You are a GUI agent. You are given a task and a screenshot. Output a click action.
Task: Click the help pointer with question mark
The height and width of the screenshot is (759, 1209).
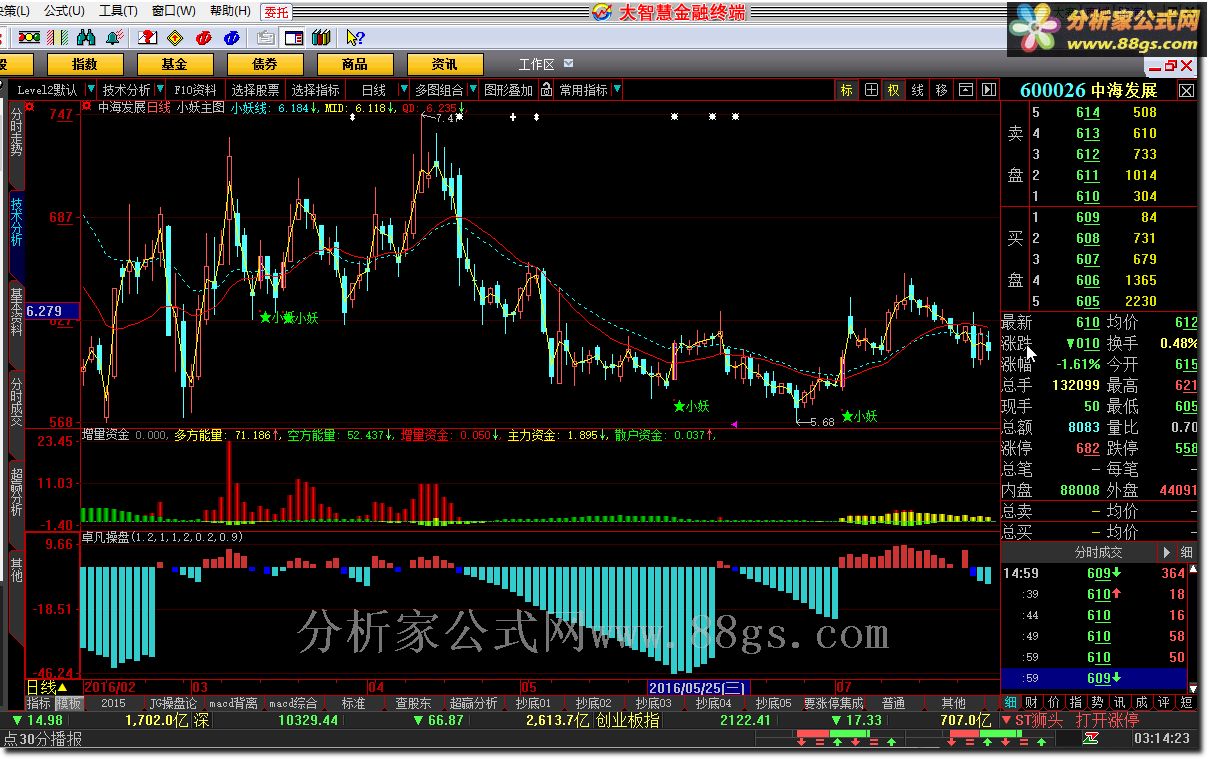(x=356, y=37)
